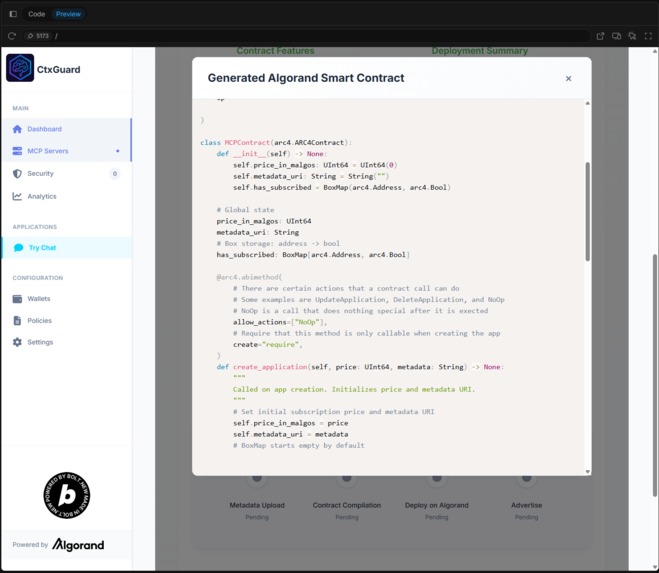This screenshot has width=659, height=573.
Task: Click the Policies document icon
Action: tap(17, 321)
